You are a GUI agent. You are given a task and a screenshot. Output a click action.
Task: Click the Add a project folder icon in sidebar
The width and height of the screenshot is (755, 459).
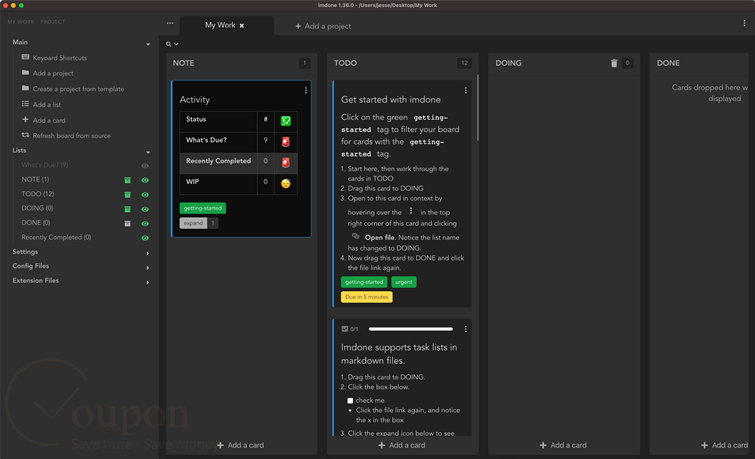[25, 73]
